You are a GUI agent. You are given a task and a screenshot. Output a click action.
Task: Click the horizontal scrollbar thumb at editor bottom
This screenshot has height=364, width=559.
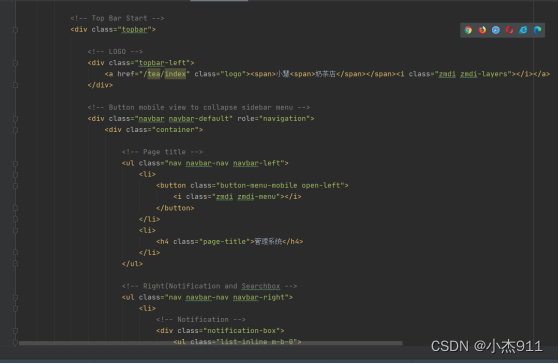click(210, 343)
